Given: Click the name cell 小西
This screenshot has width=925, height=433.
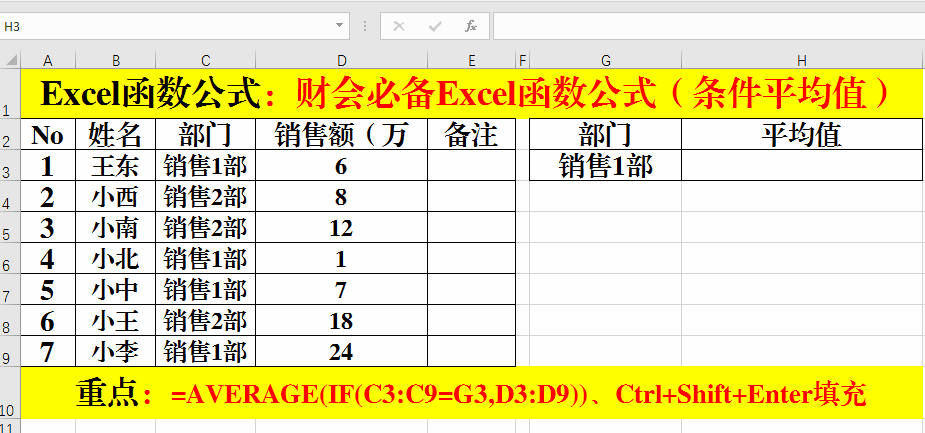Looking at the screenshot, I should 116,196.
